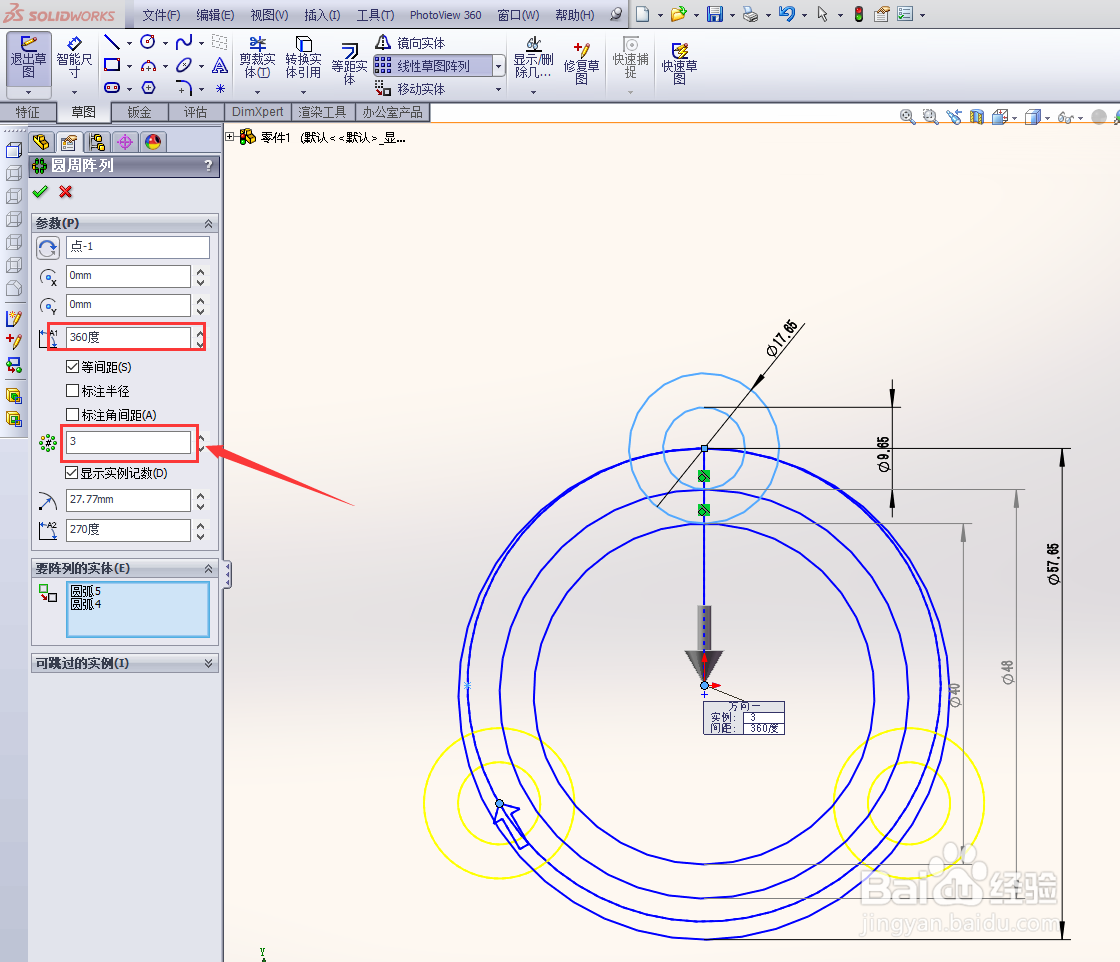The width and height of the screenshot is (1120, 962).
Task: Click the 360度 angle input field
Action: tap(129, 337)
